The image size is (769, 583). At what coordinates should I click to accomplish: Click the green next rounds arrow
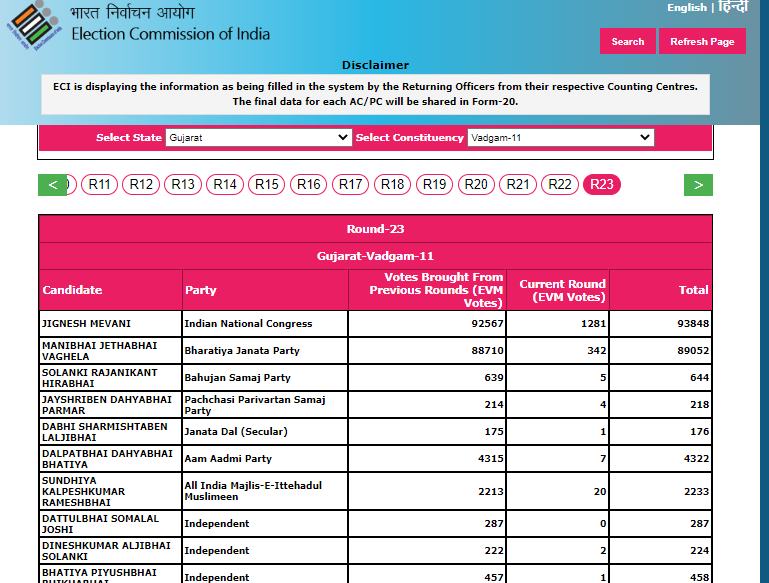698,184
